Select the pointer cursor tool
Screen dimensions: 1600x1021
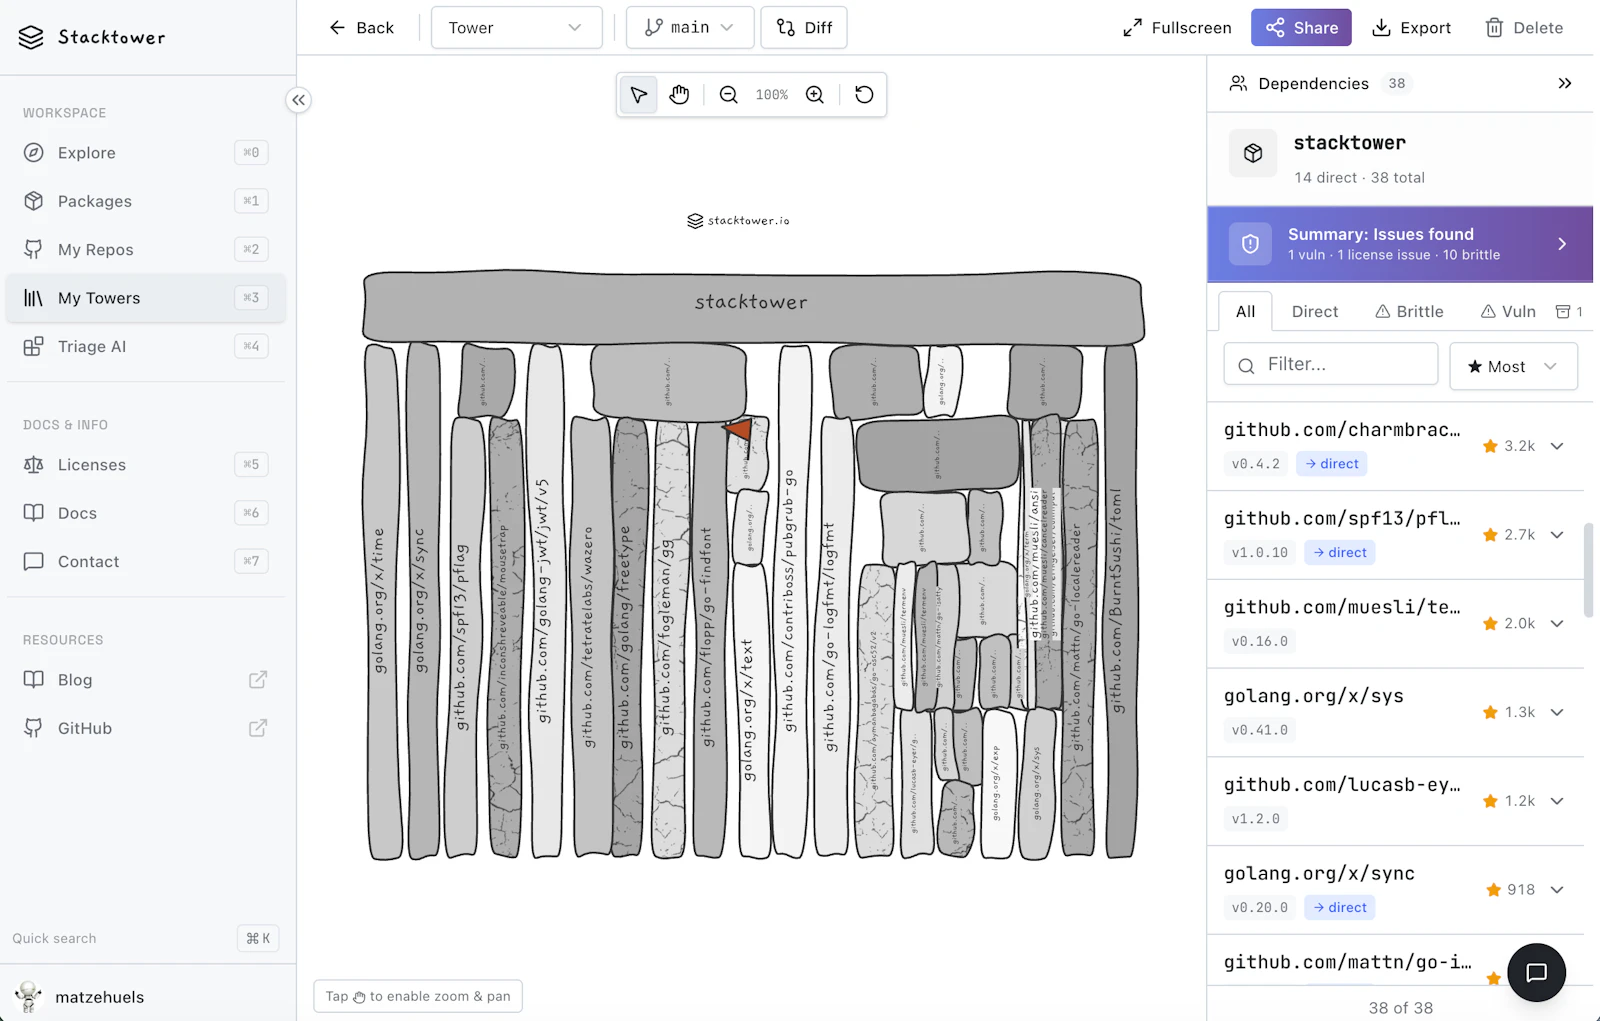pyautogui.click(x=639, y=95)
